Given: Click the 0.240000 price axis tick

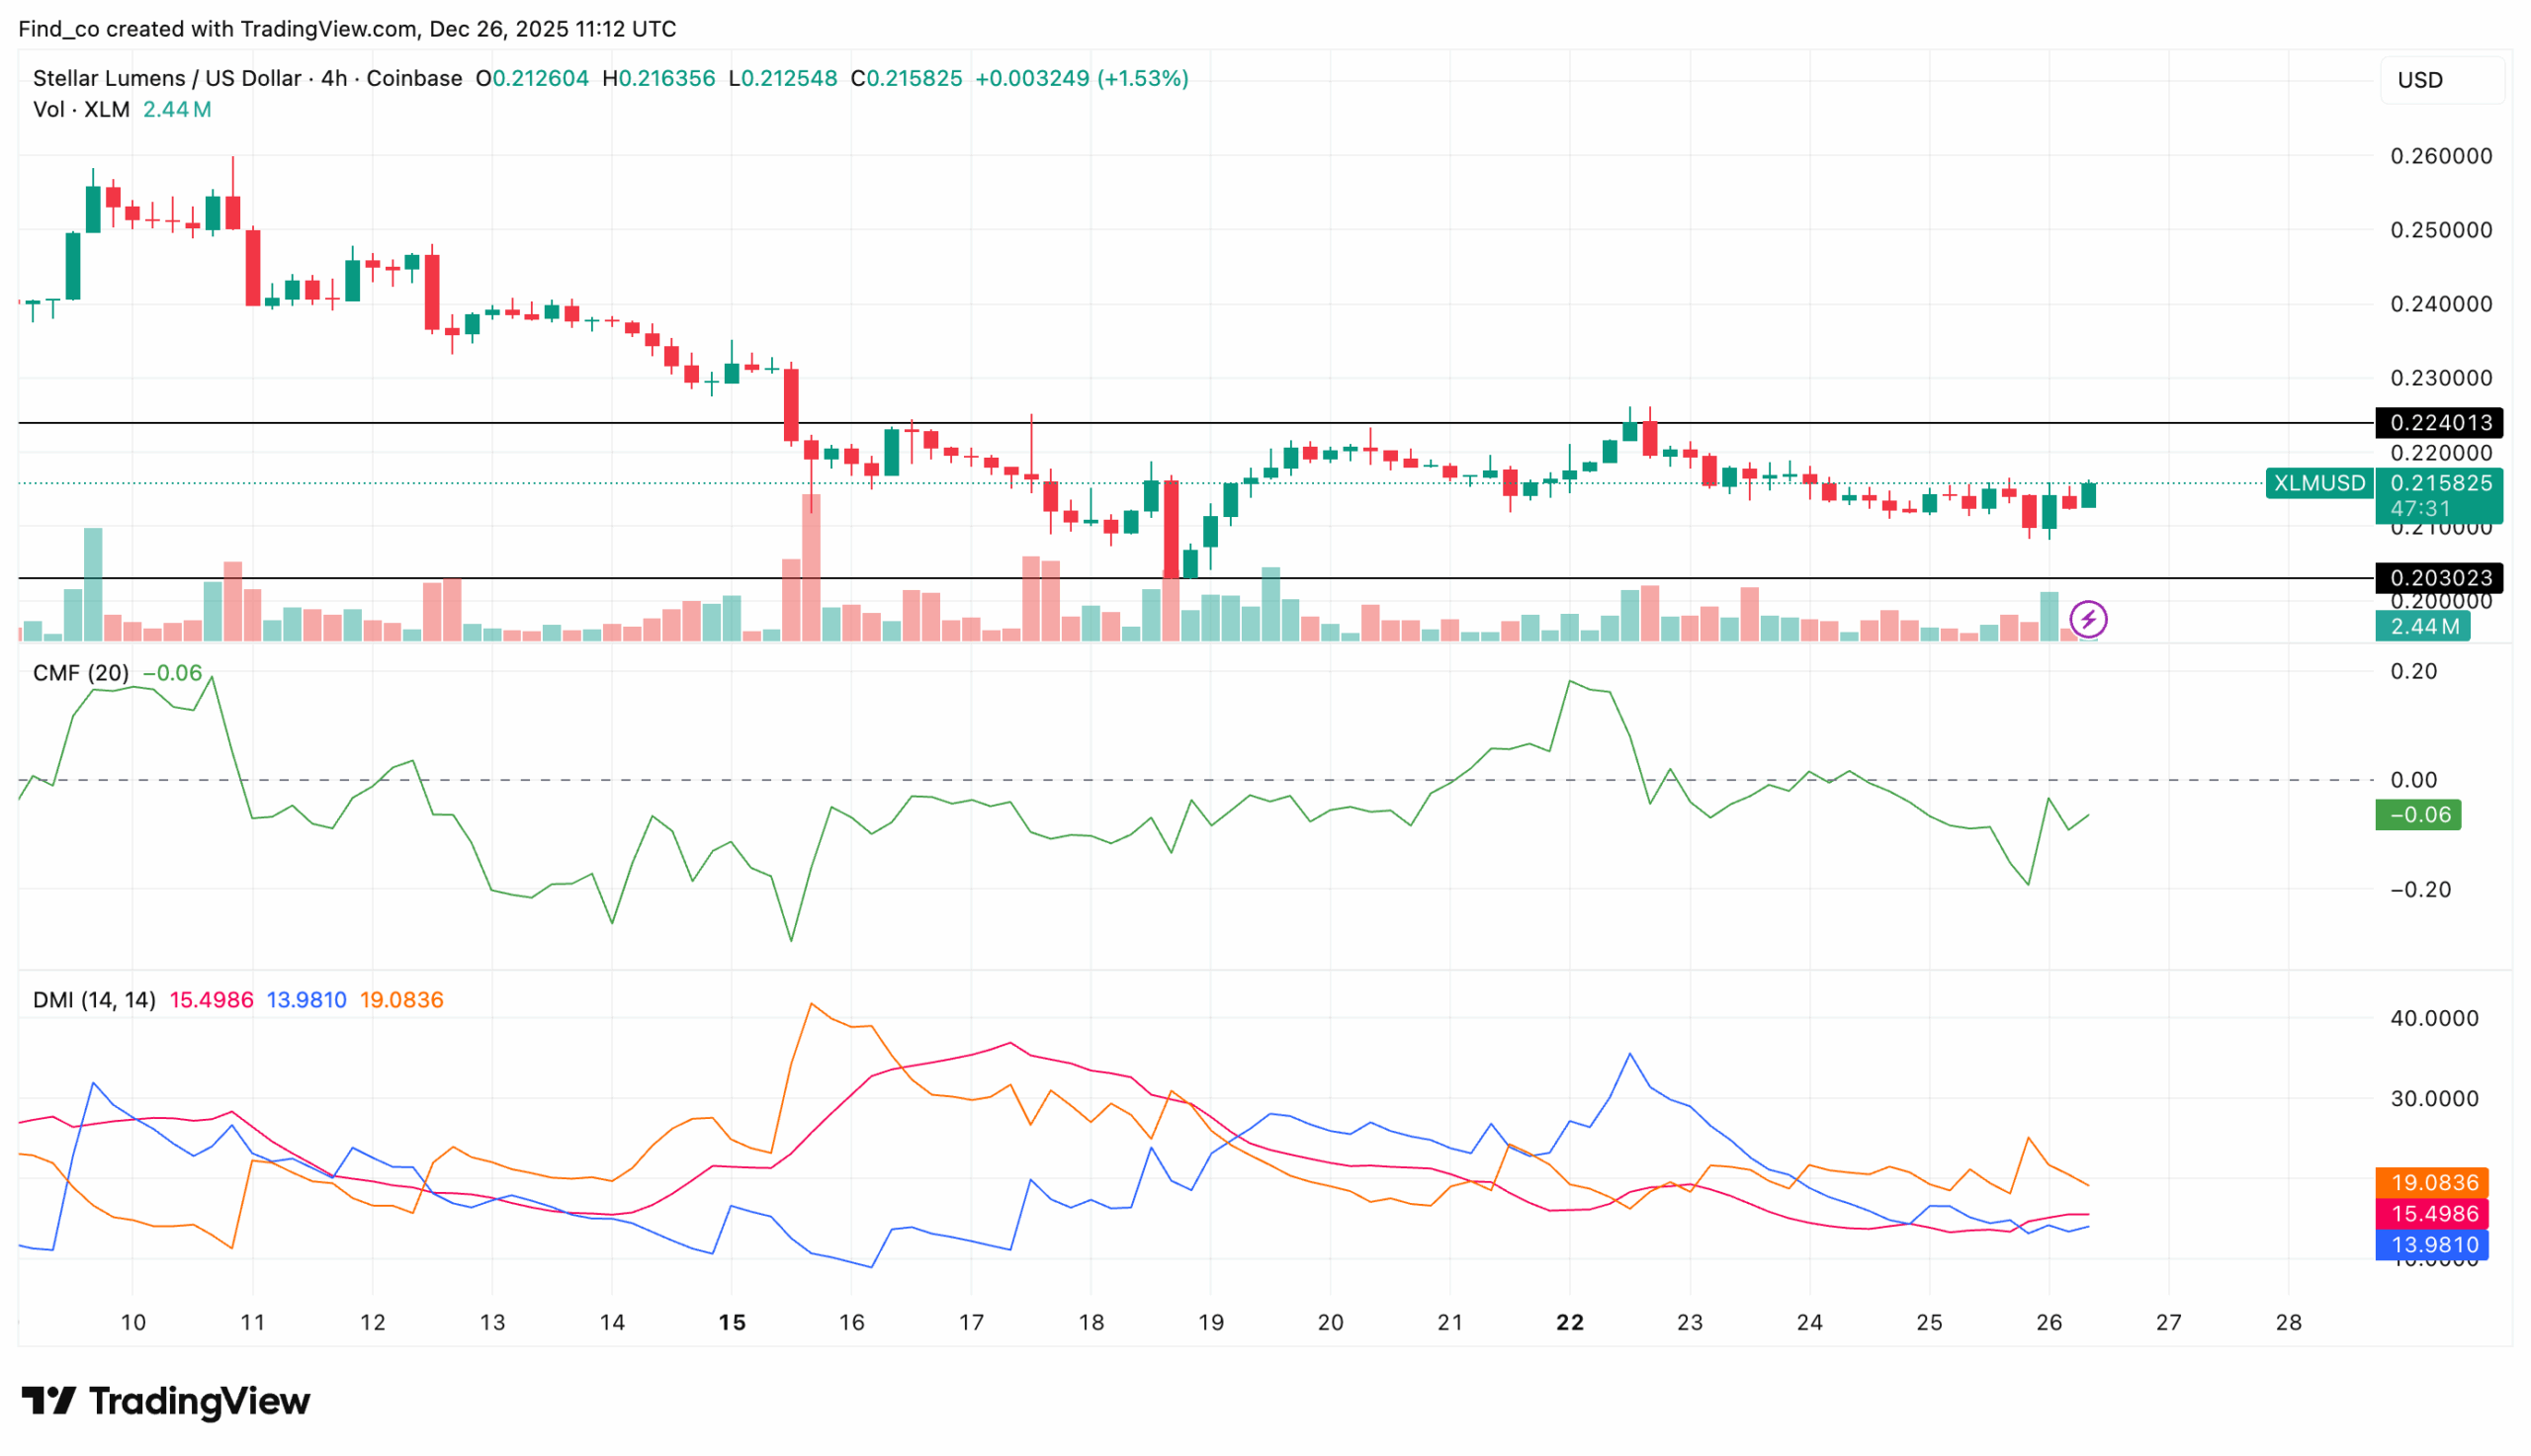Looking at the screenshot, I should tap(2440, 304).
